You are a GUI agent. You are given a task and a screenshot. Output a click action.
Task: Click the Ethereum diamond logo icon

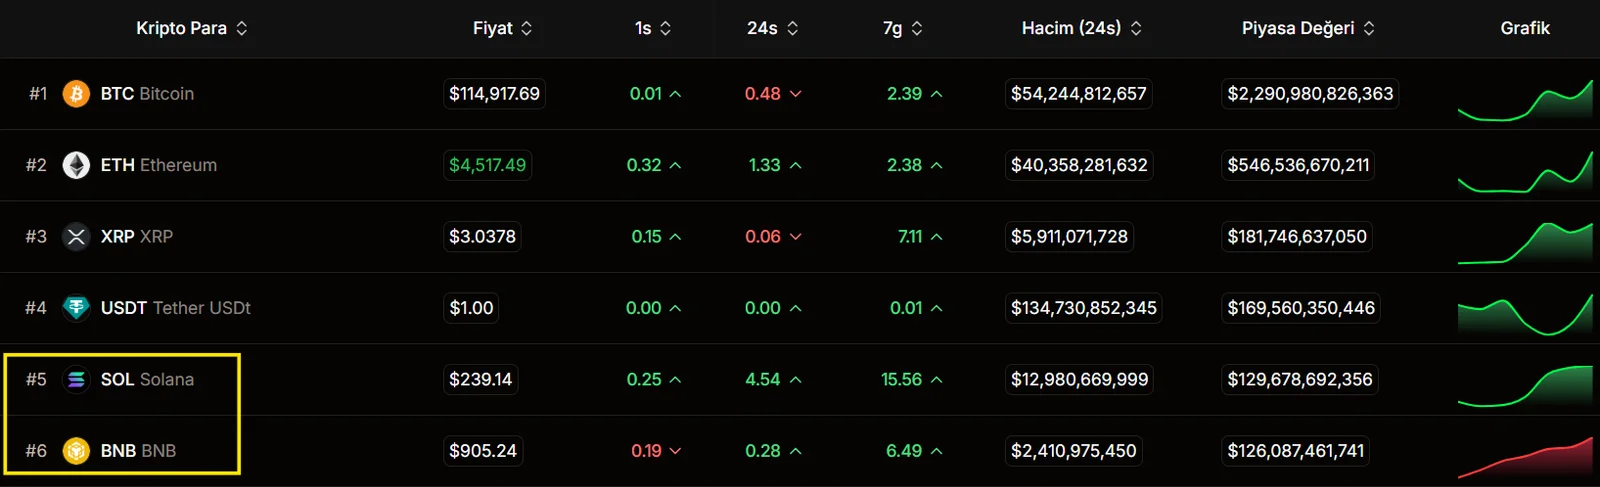coord(76,165)
